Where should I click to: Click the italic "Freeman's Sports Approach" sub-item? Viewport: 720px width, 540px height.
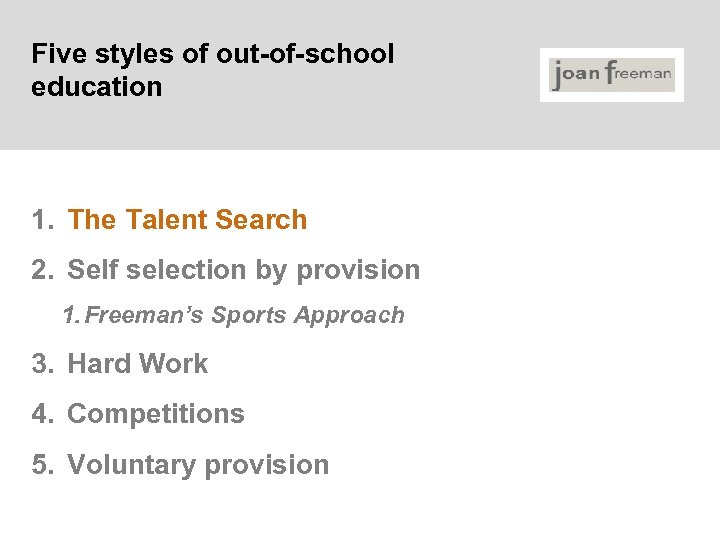(x=246, y=316)
